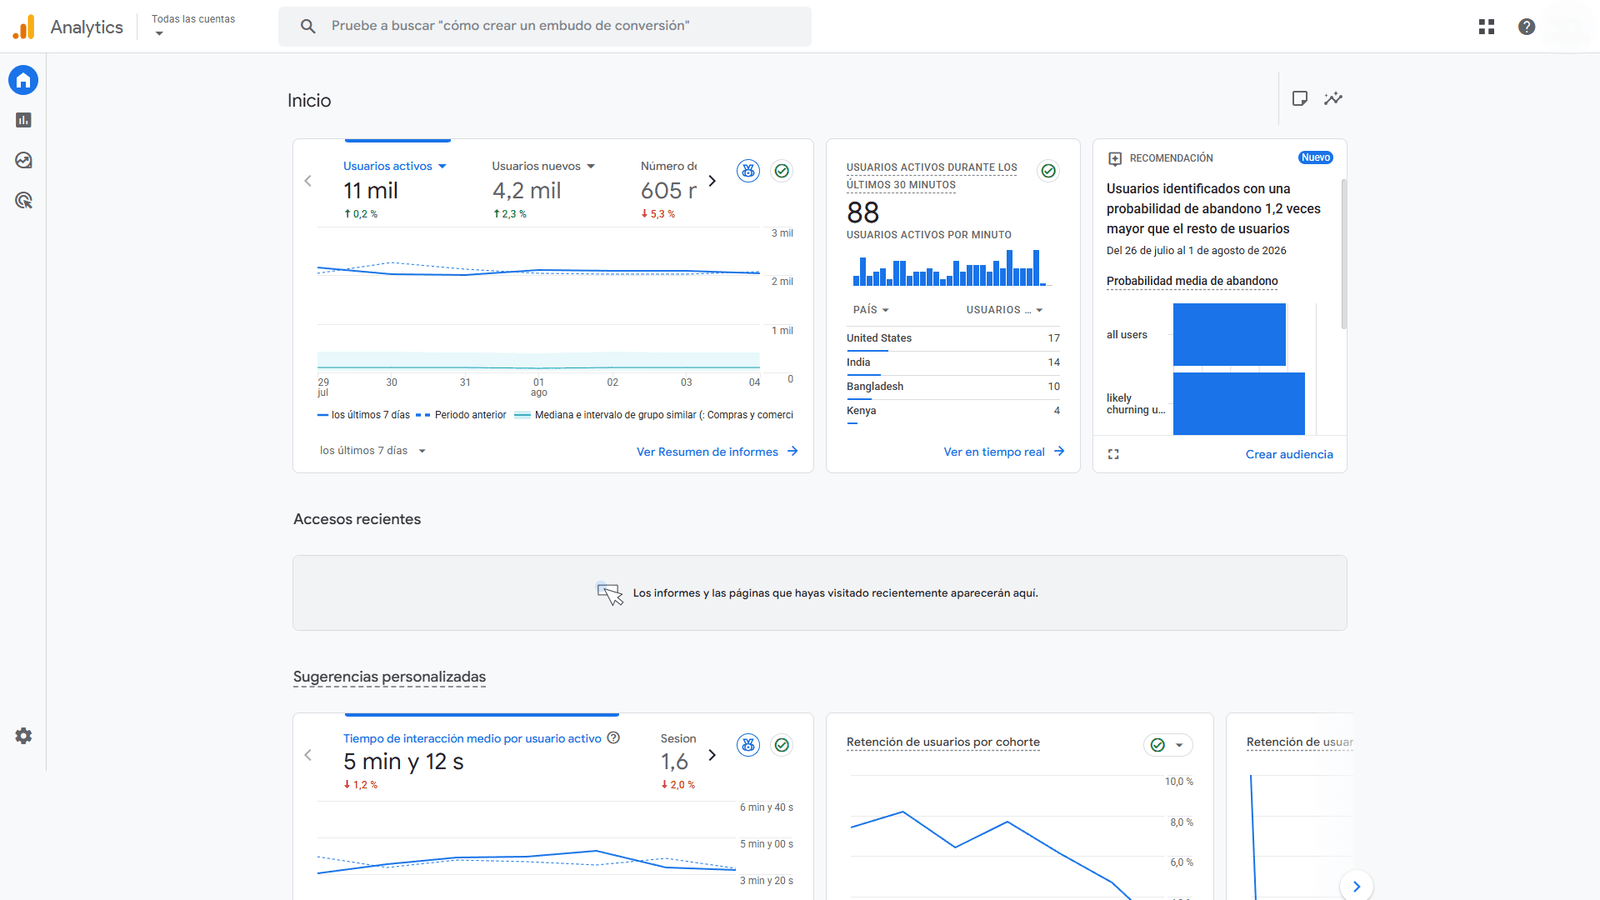Open the los últimos 7 días dropdown
Image resolution: width=1600 pixels, height=900 pixels.
point(373,451)
